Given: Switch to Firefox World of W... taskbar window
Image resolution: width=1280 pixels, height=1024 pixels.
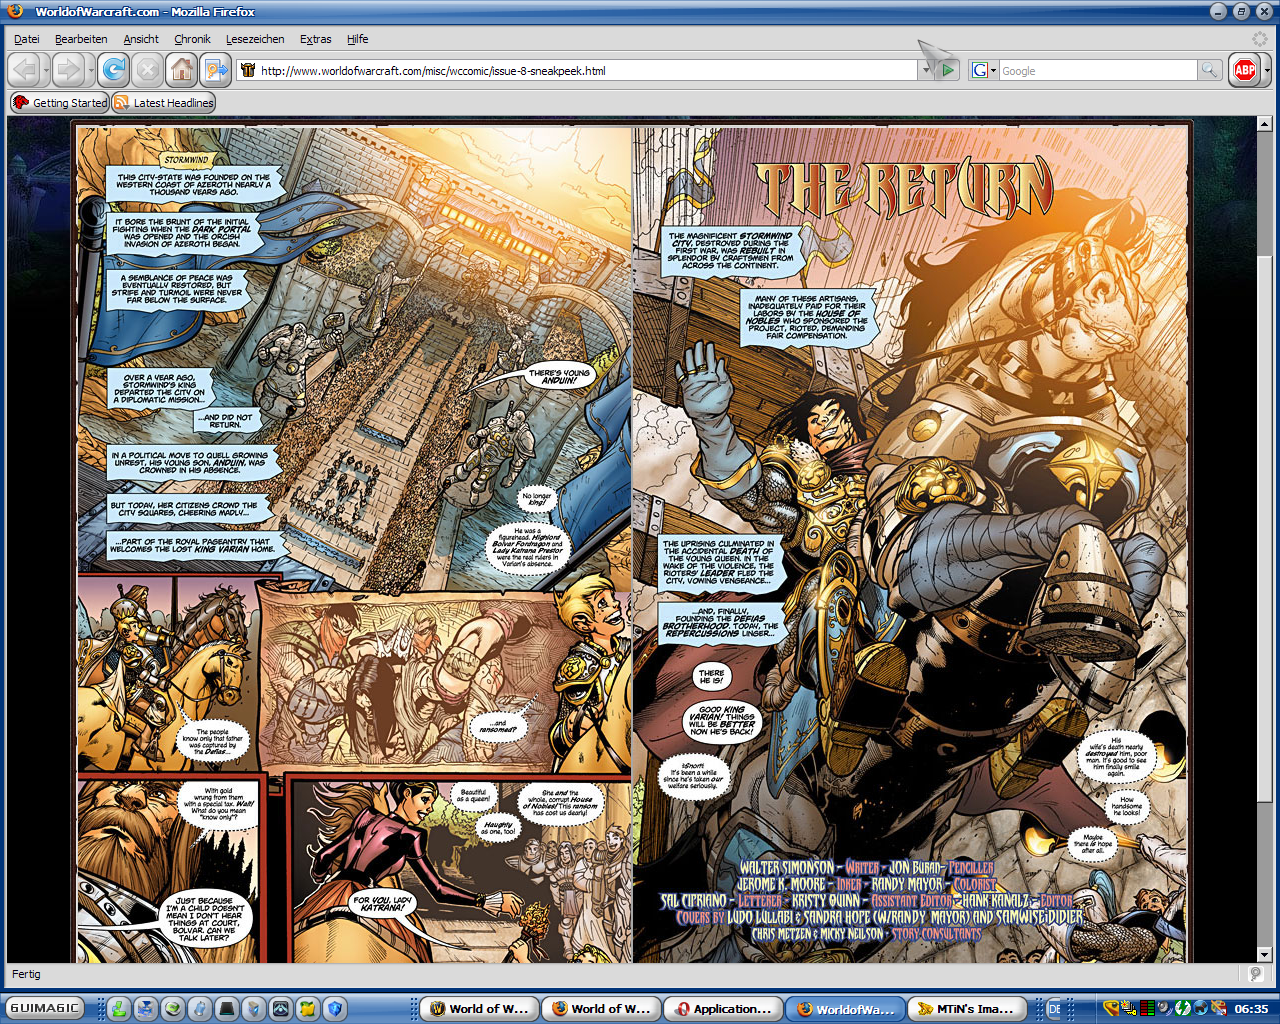Looking at the screenshot, I should pos(601,1008).
